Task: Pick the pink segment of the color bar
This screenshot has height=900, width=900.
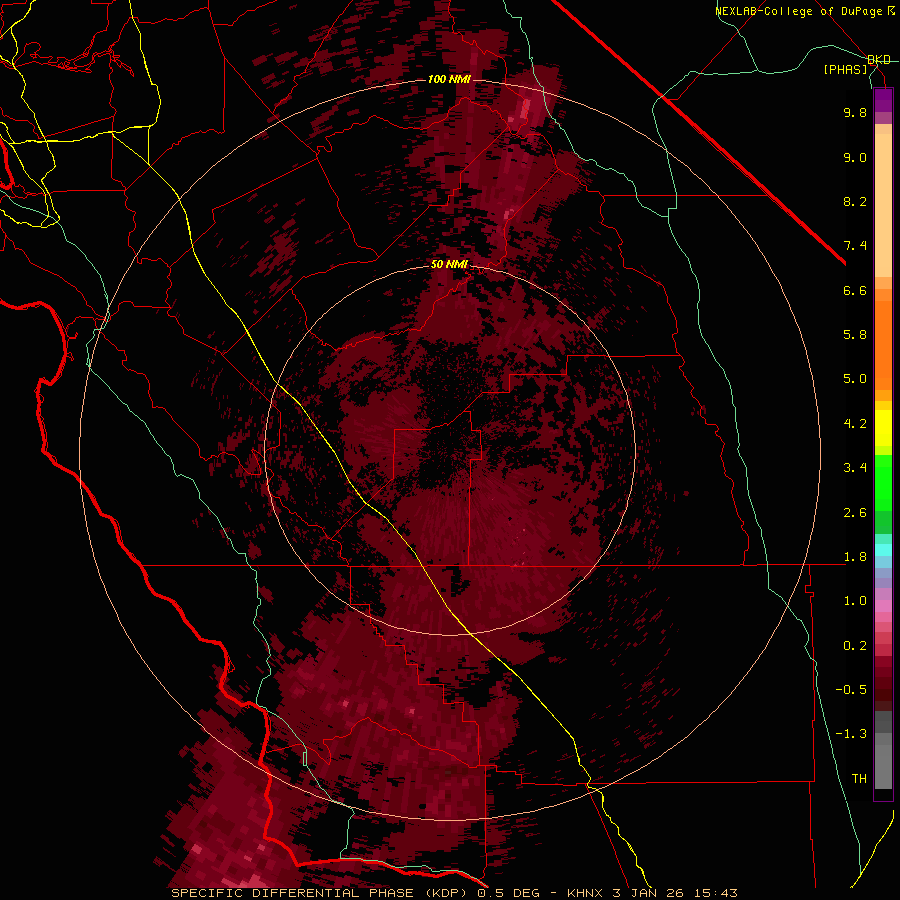Action: coord(883,606)
